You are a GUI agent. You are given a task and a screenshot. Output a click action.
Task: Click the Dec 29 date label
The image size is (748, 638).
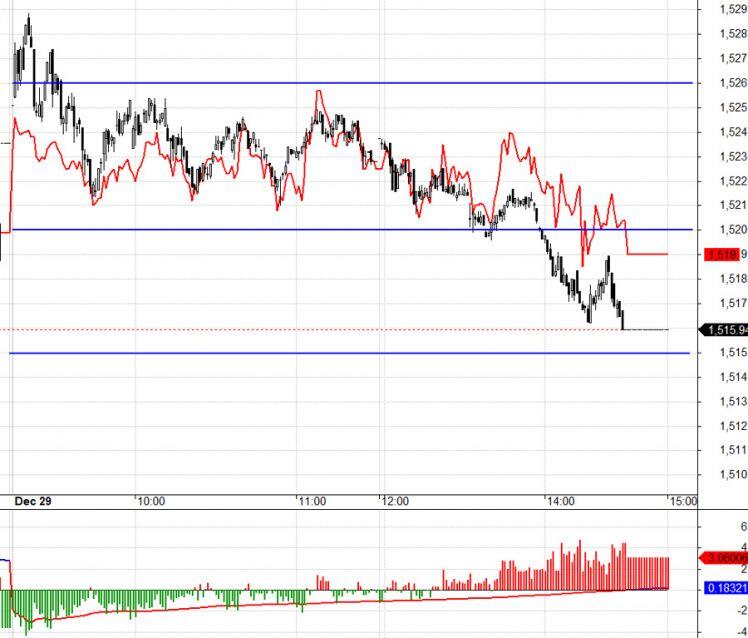pos(32,501)
